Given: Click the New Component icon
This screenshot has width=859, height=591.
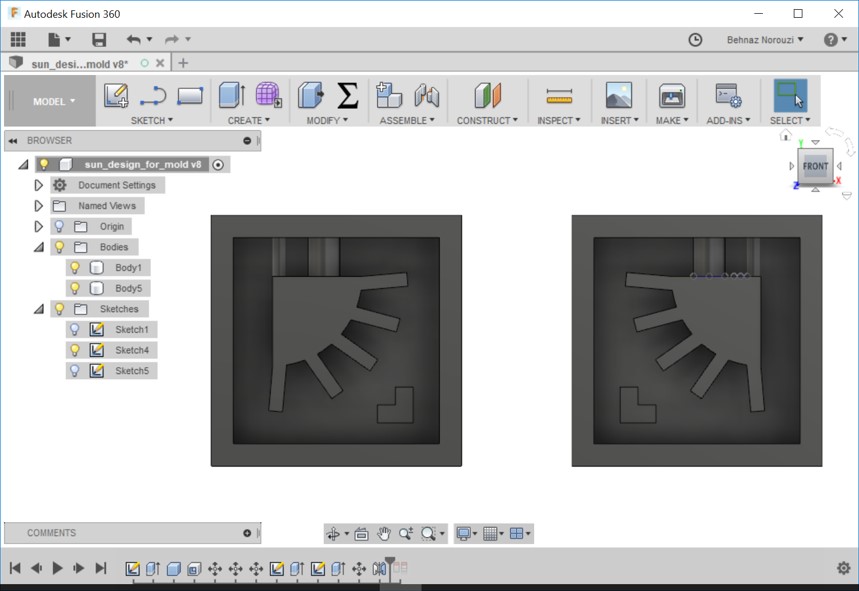Looking at the screenshot, I should pyautogui.click(x=389, y=95).
